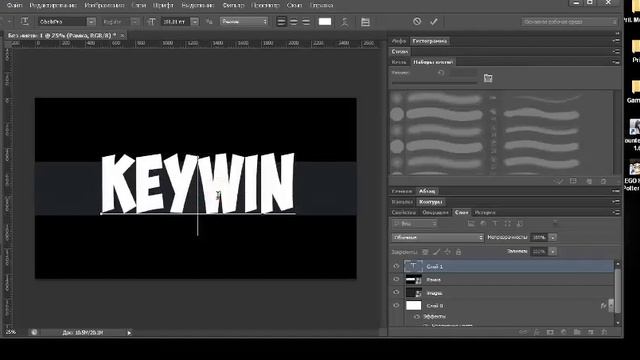The height and width of the screenshot is (360, 640).
Task: Create a new layer group
Action: point(577,332)
